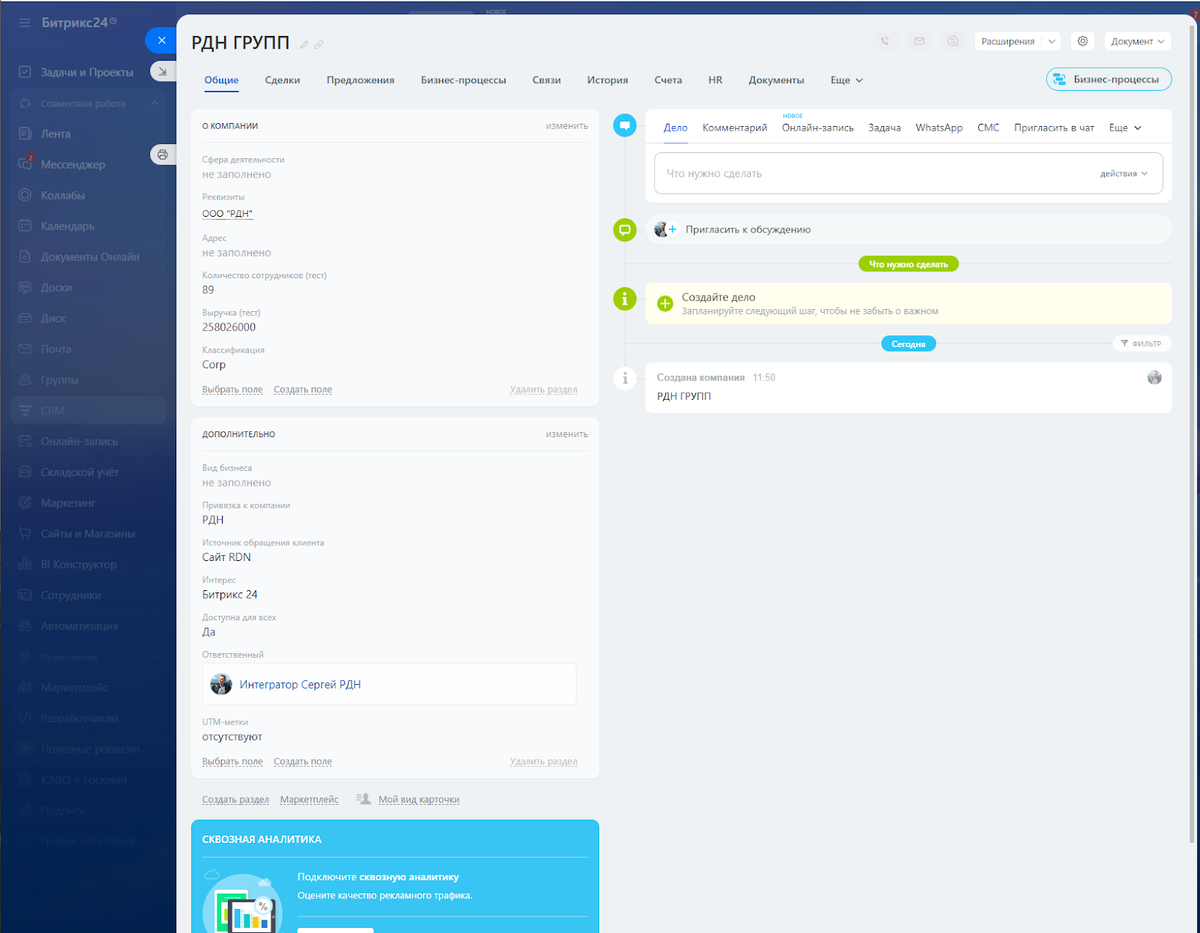Switch to the Сделки tab
This screenshot has width=1200, height=933.
(282, 80)
